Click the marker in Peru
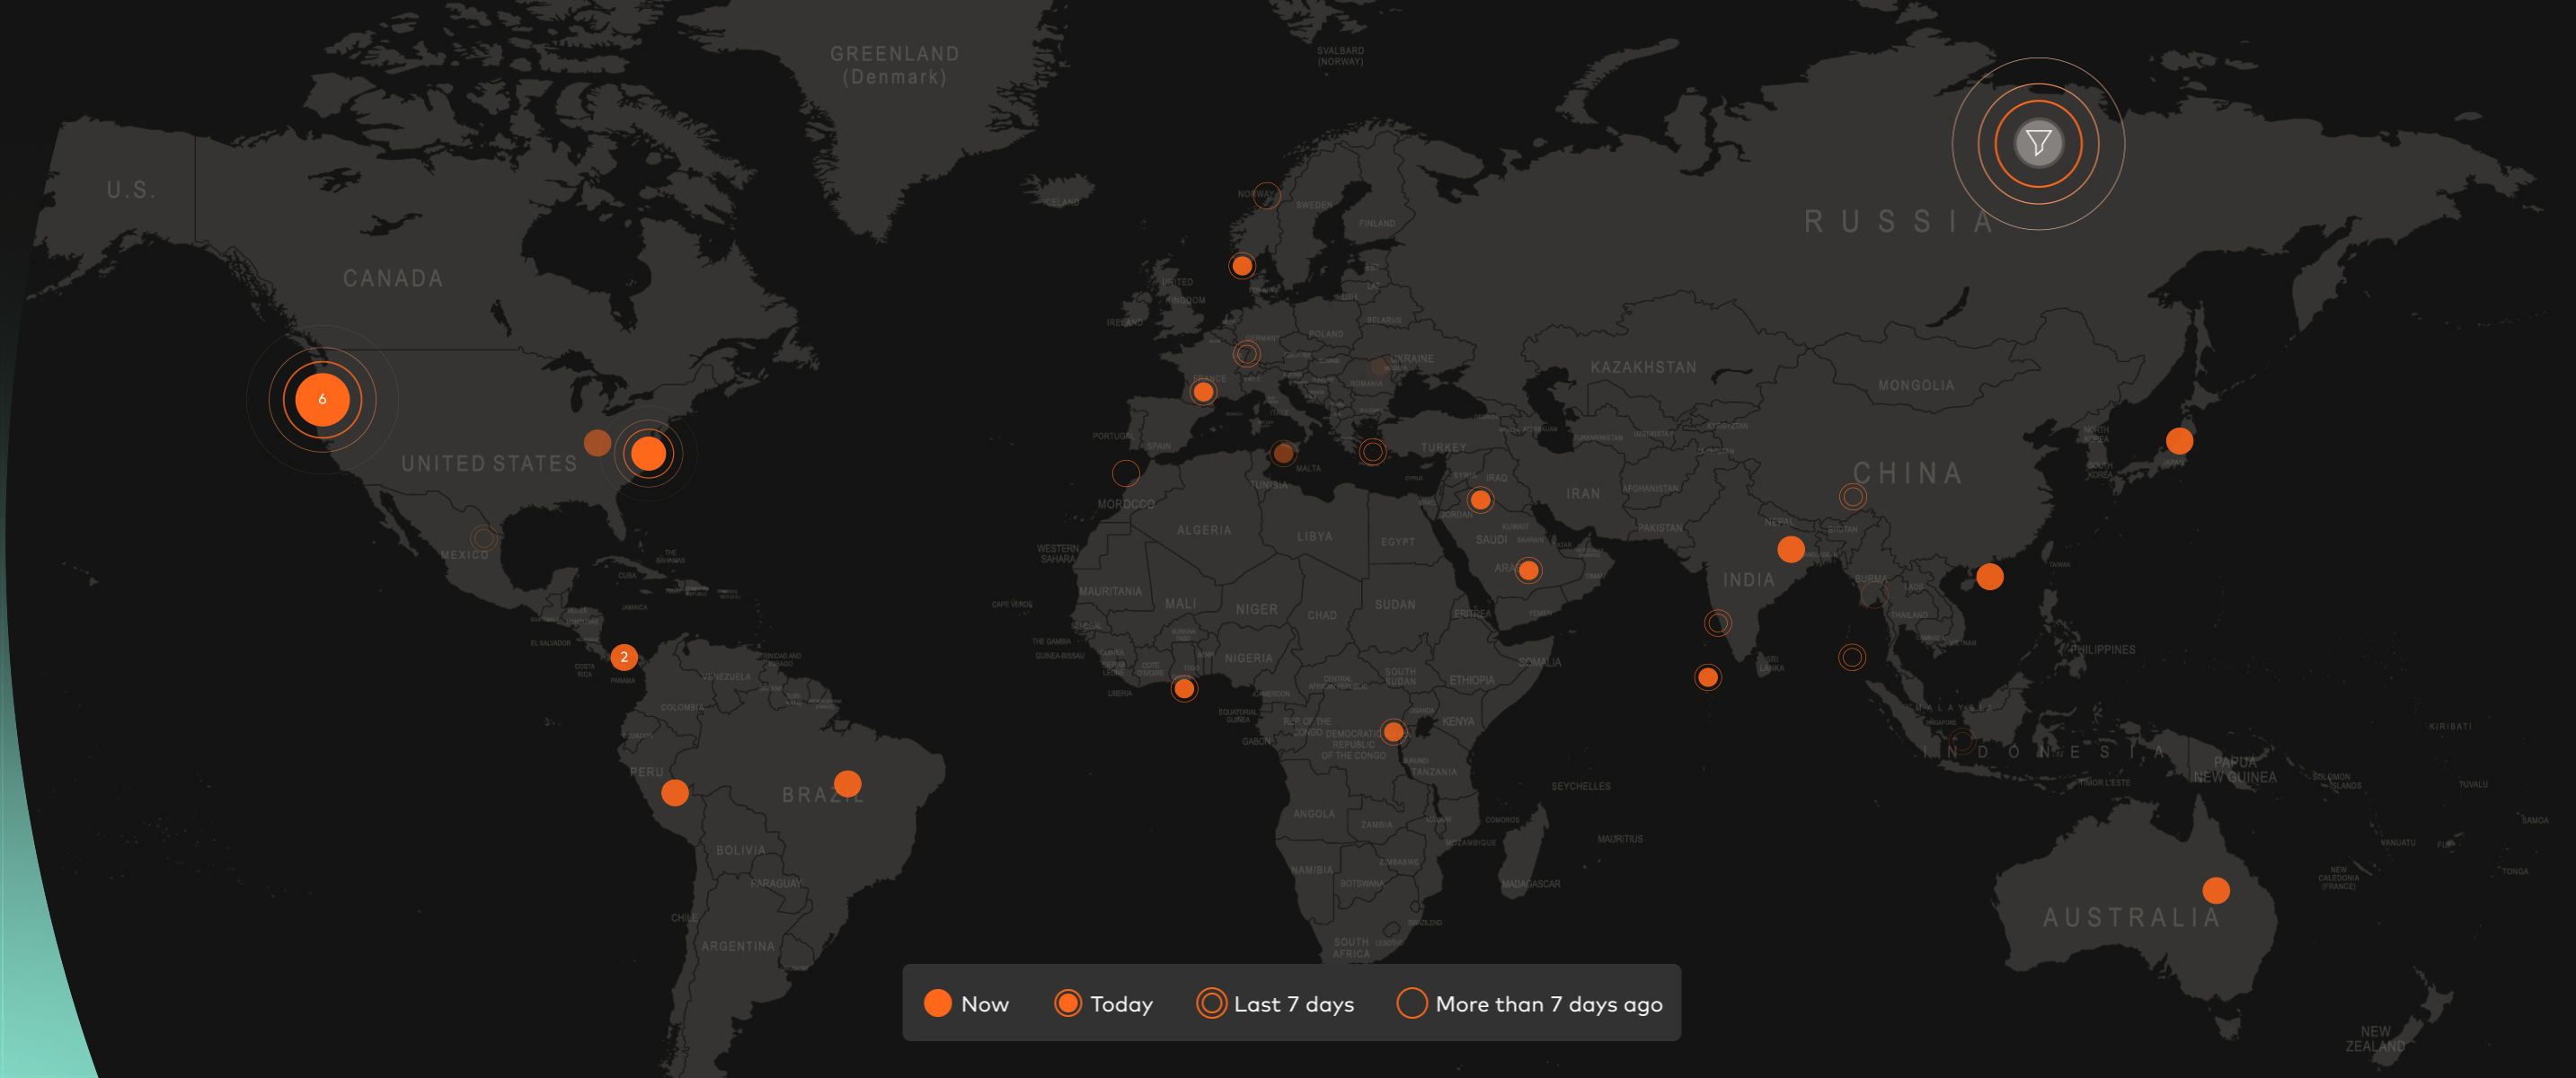Image resolution: width=2576 pixels, height=1078 pixels. click(675, 793)
